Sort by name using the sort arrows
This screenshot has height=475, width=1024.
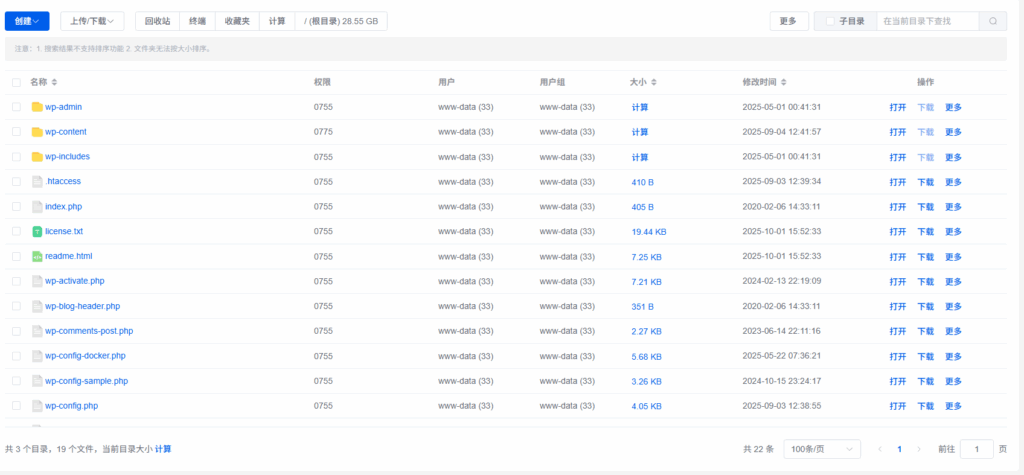(x=54, y=82)
